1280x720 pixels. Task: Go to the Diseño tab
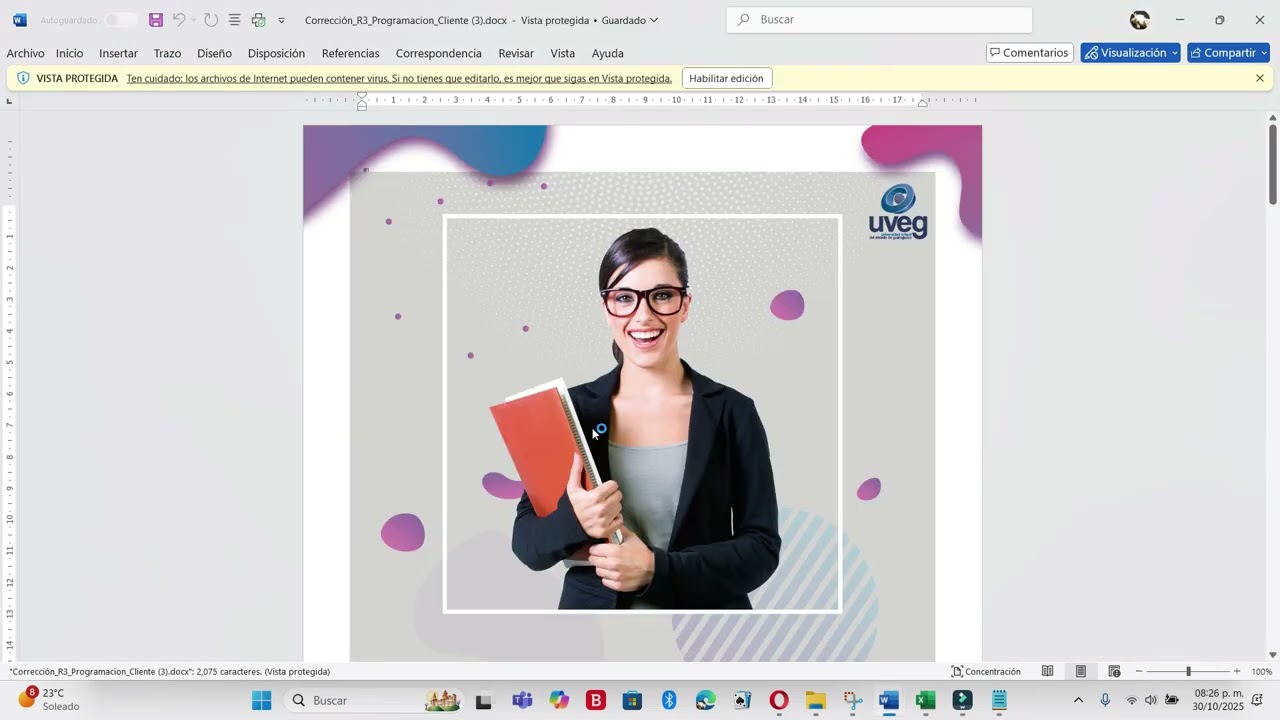(x=214, y=53)
